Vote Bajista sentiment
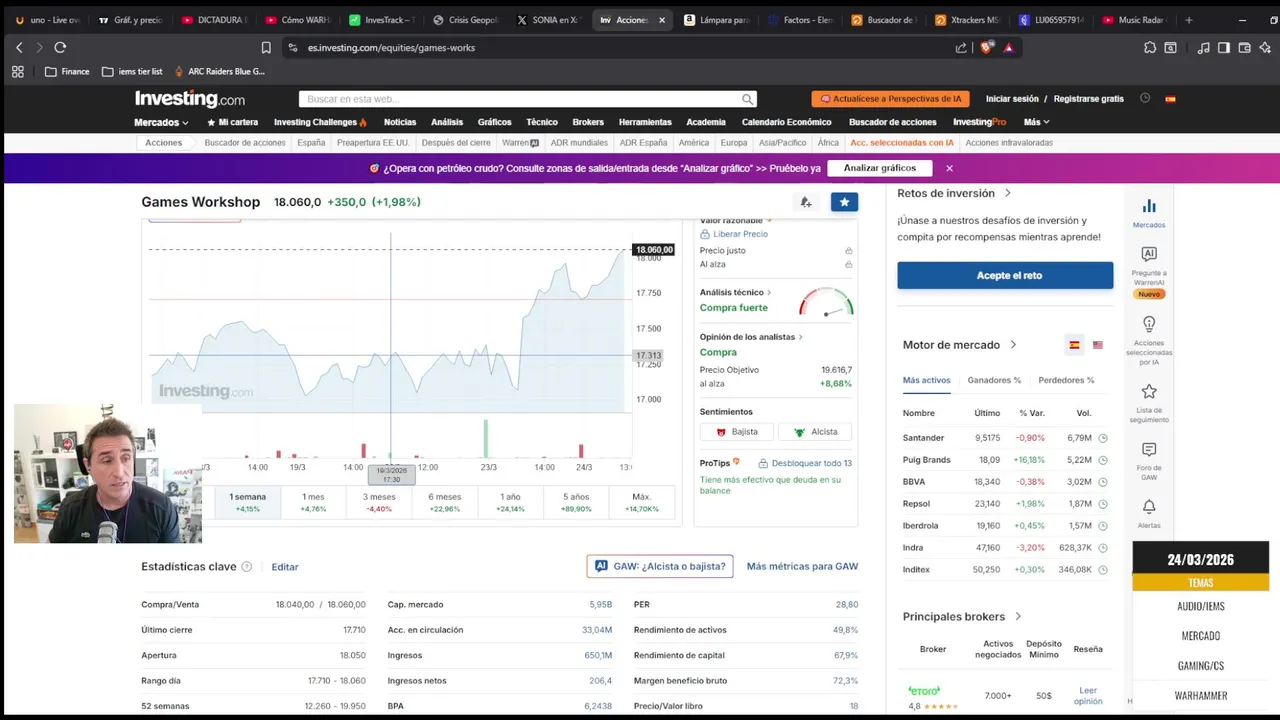 (737, 432)
